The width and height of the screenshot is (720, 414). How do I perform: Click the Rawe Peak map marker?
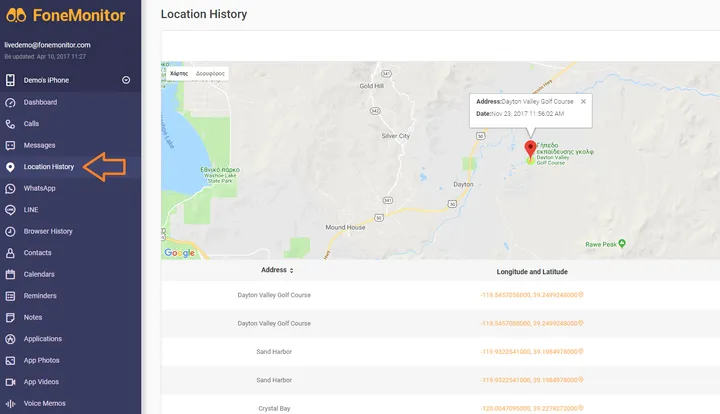pyautogui.click(x=622, y=243)
